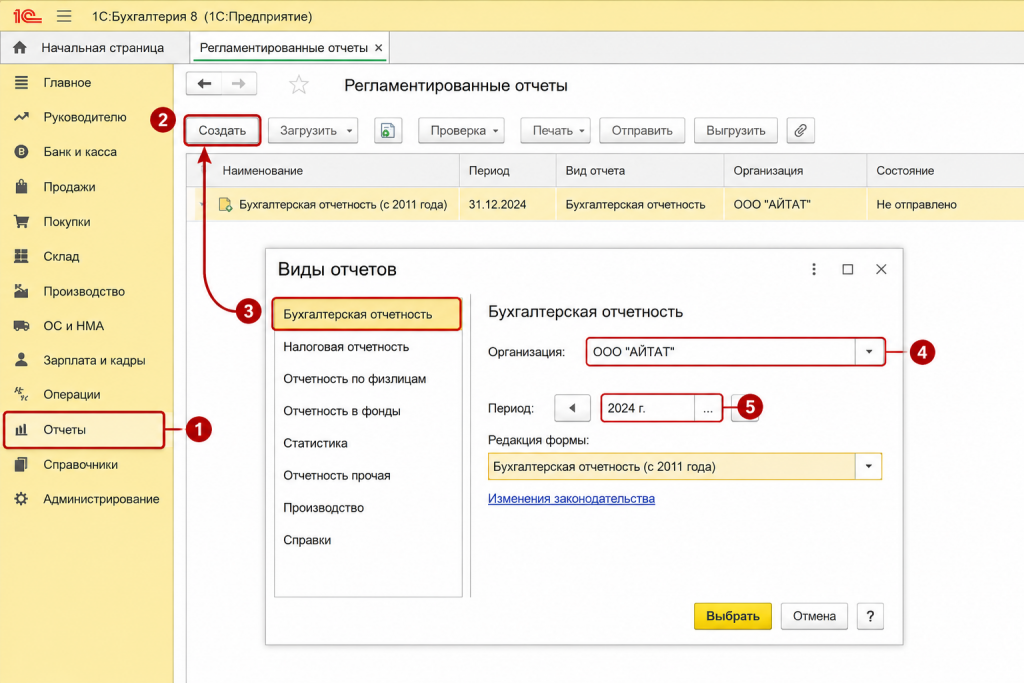The width and height of the screenshot is (1024, 683).
Task: Expand the Редакция формы dropdown arrow
Action: pyautogui.click(x=869, y=466)
